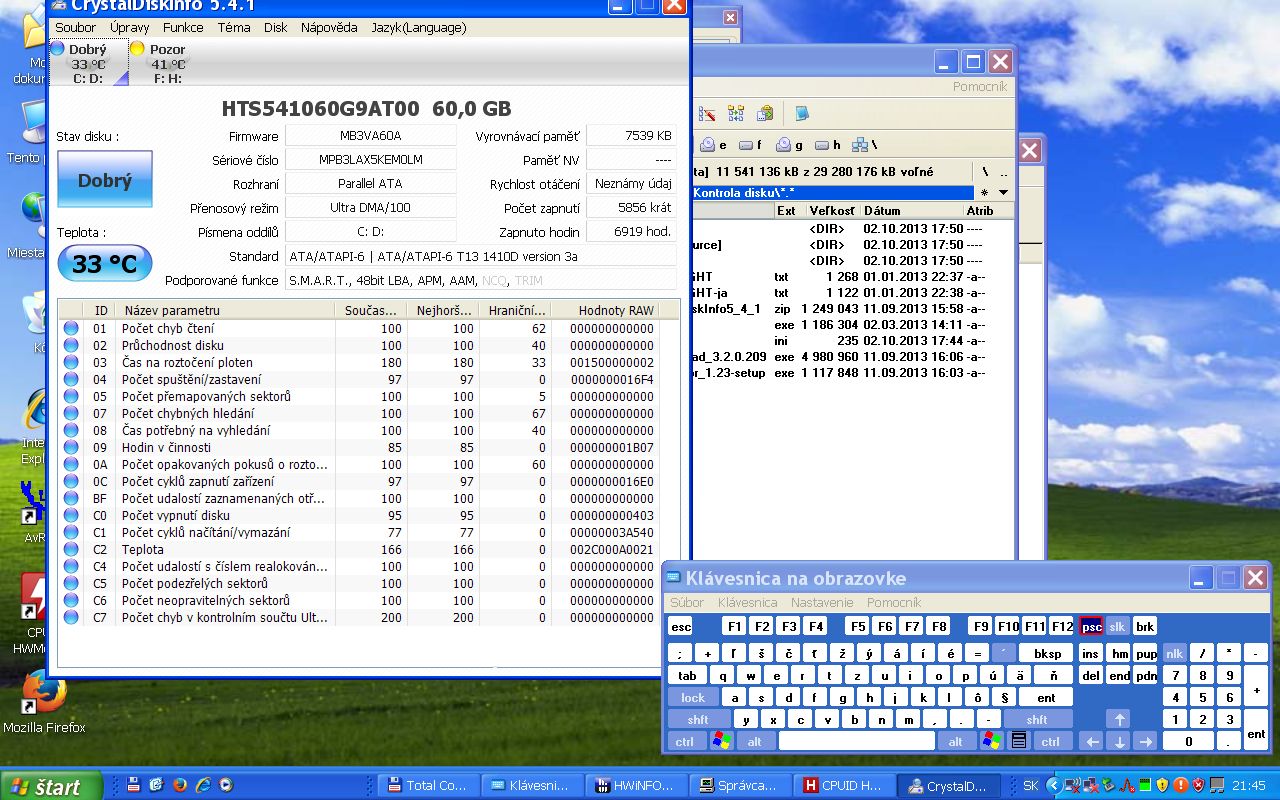Switch to Total Commander taskbar button
The height and width of the screenshot is (800, 1280).
[429, 786]
